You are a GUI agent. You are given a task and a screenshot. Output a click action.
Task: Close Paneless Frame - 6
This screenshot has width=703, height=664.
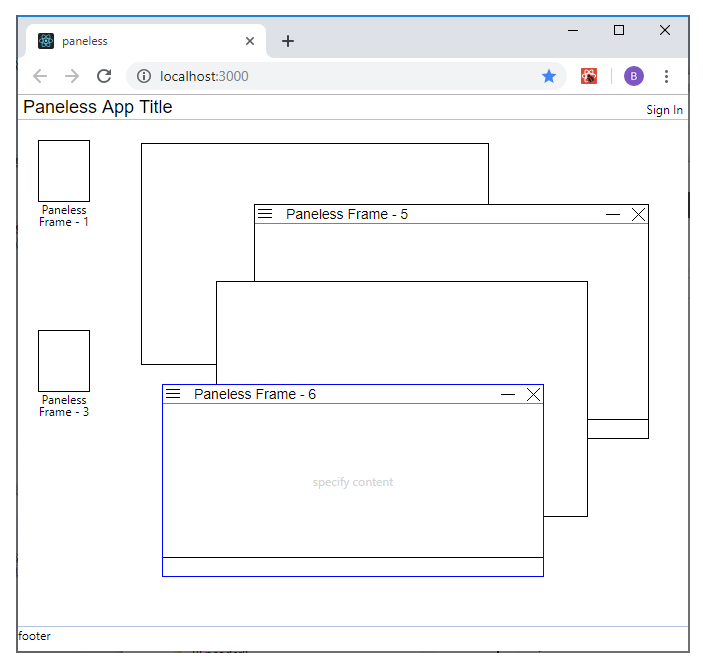(x=533, y=394)
